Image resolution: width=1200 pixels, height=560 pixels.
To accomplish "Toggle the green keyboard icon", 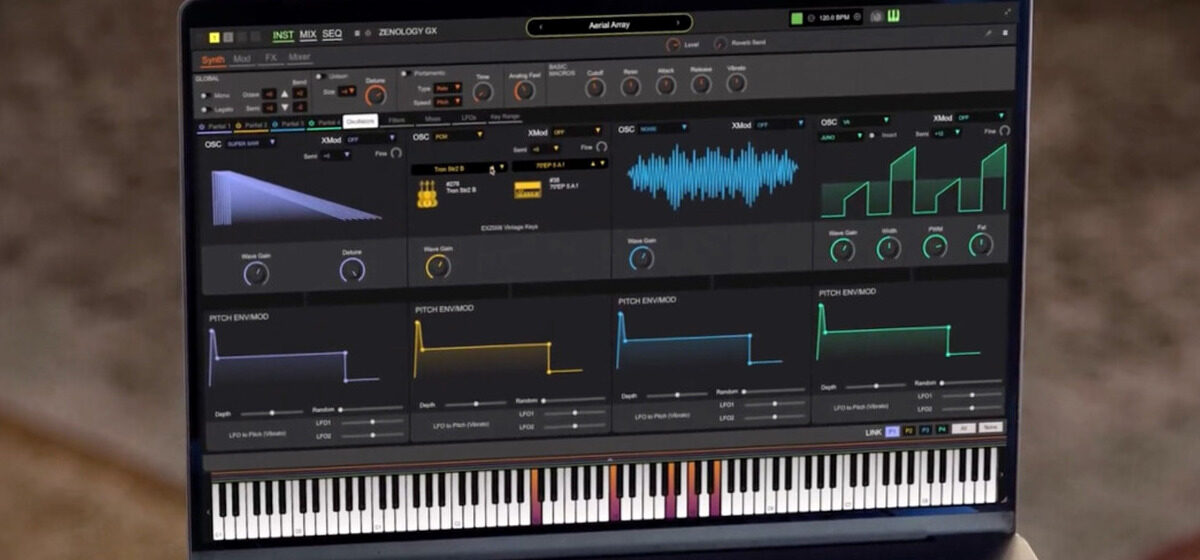I will click(x=893, y=17).
